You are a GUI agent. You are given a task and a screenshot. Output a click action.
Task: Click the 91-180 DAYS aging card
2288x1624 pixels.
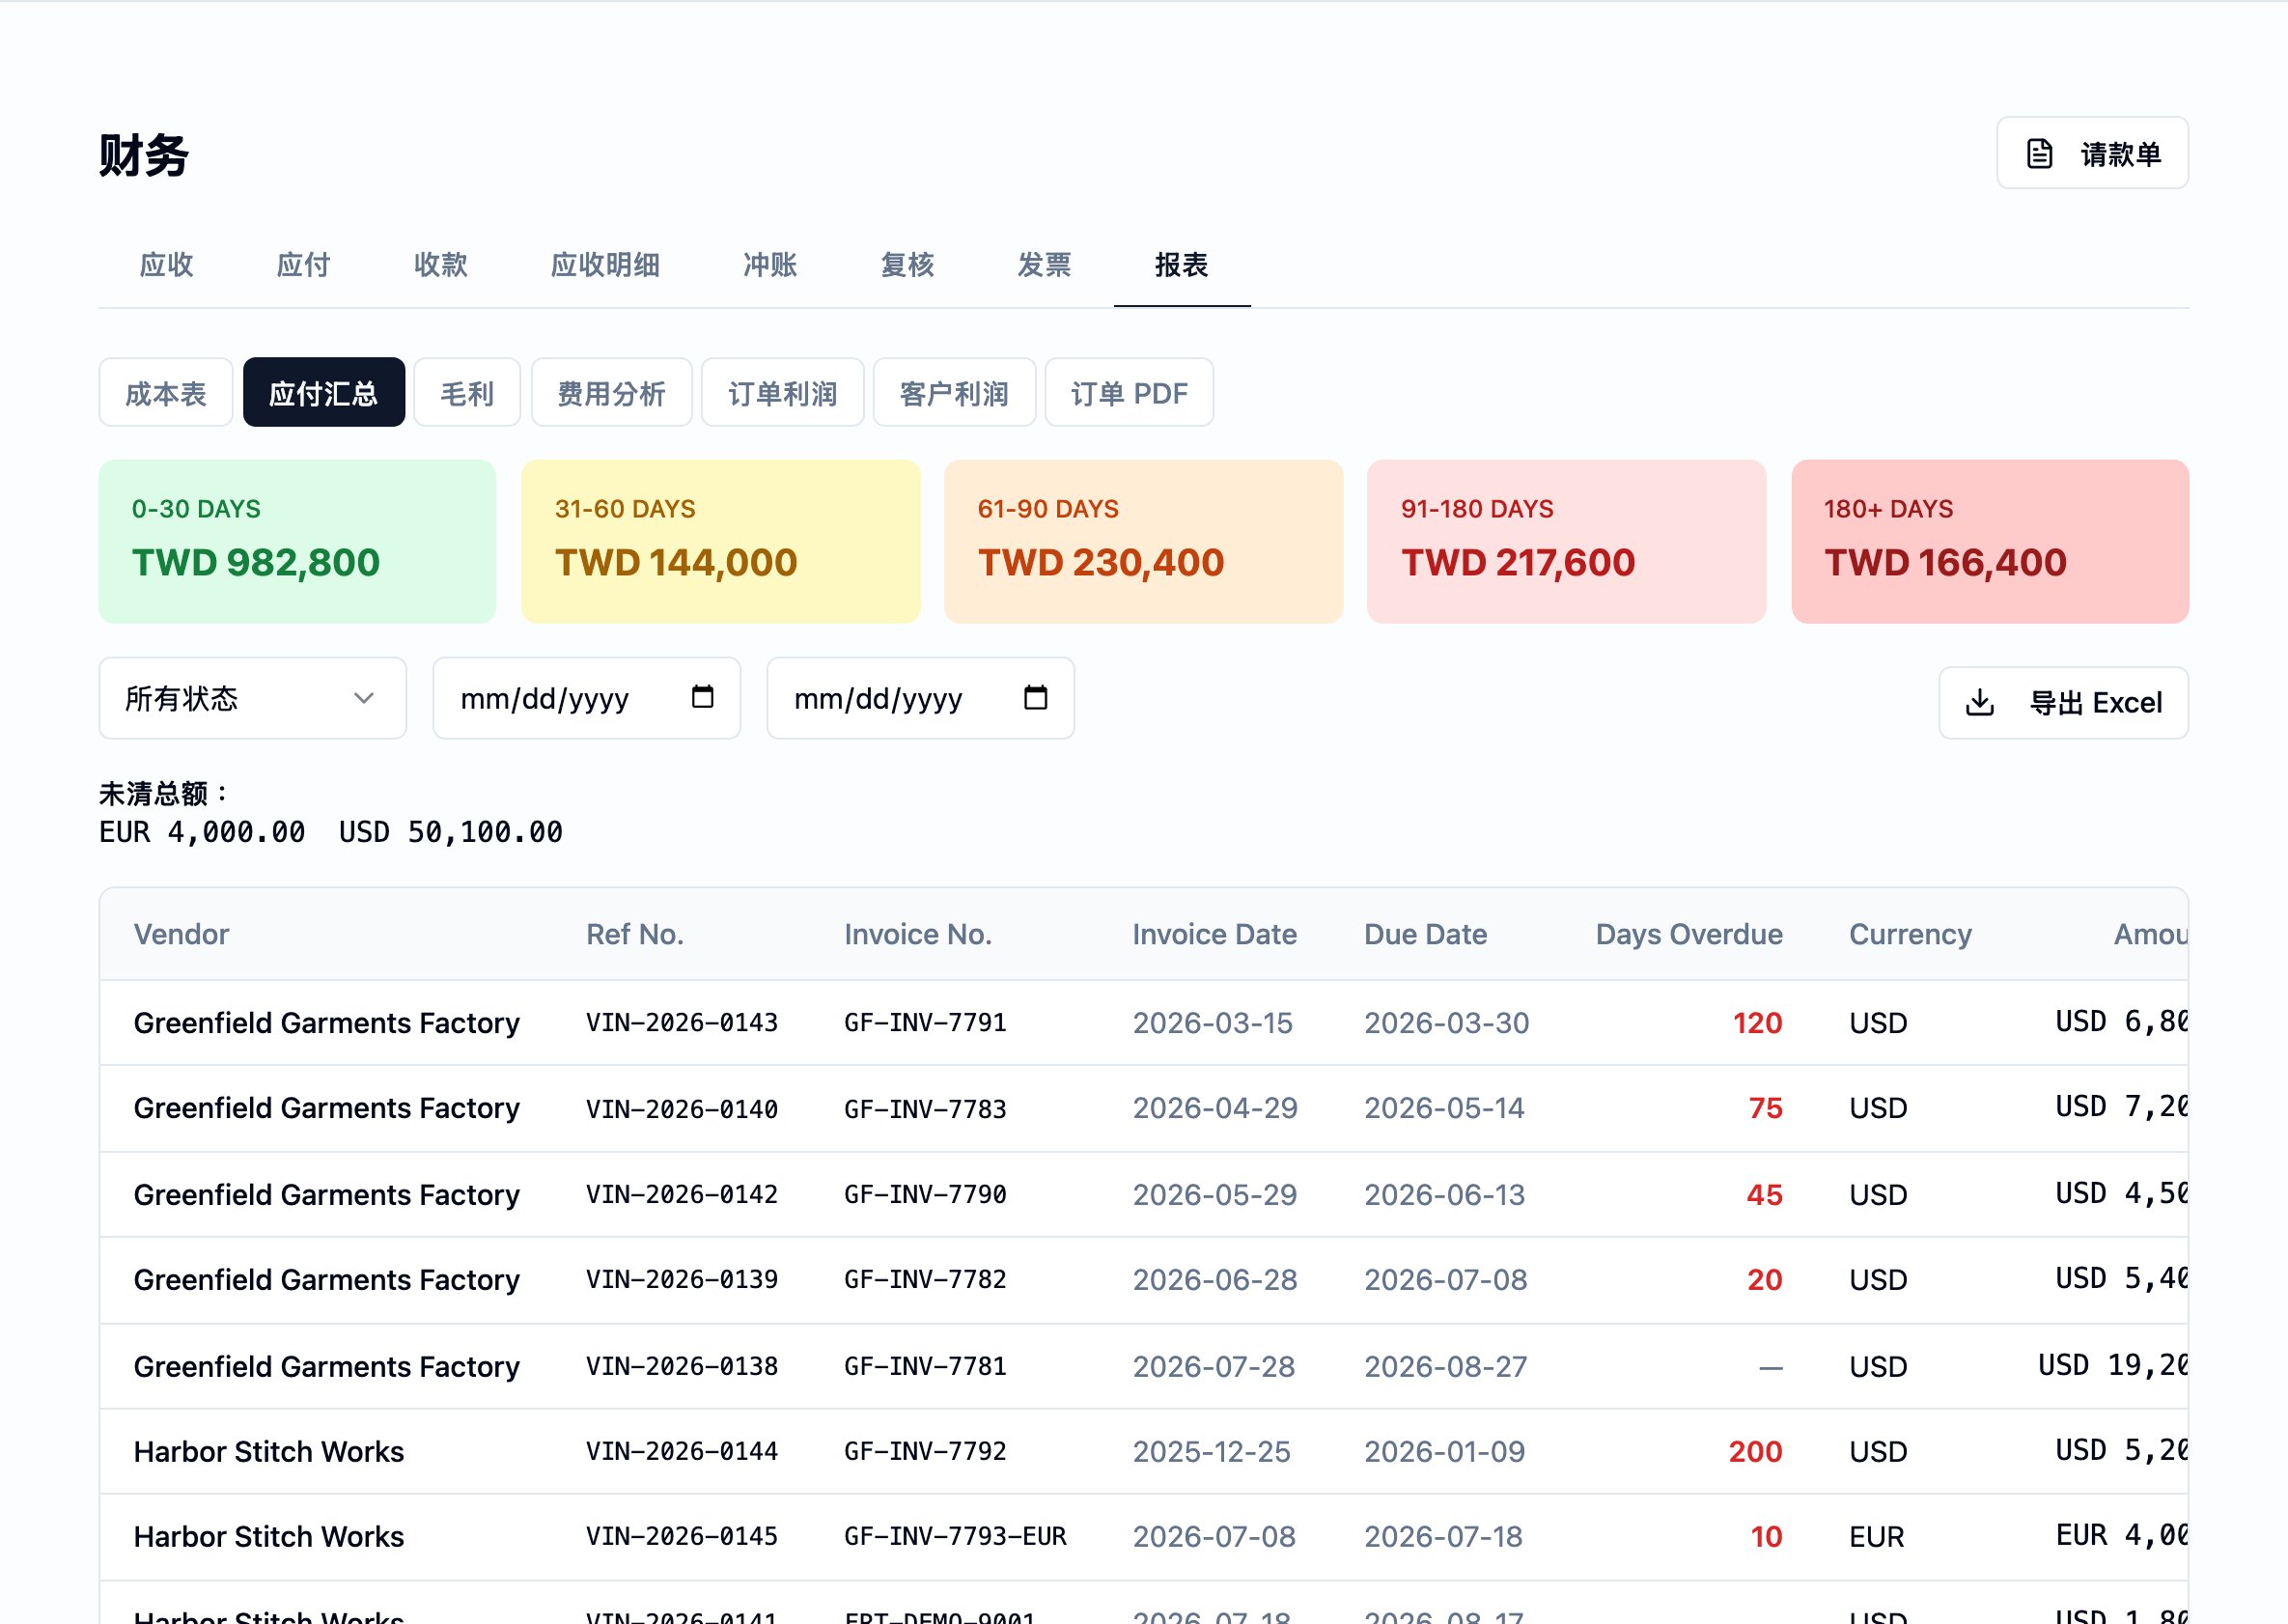coord(1566,542)
